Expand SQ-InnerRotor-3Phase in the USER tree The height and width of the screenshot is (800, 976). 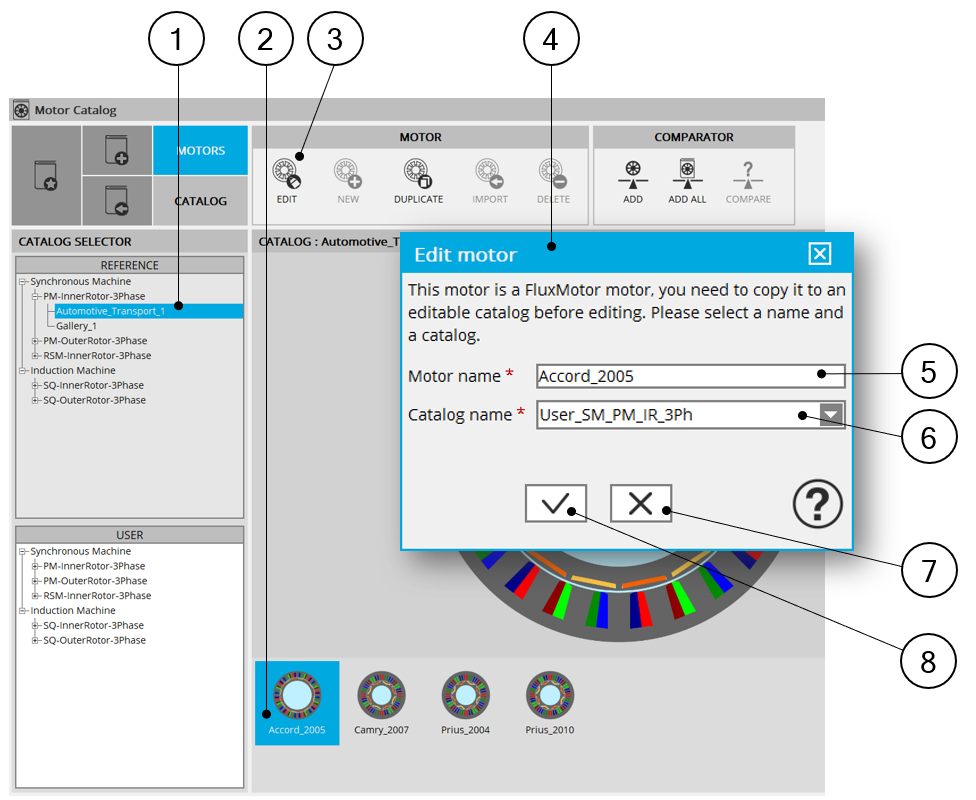[36, 625]
